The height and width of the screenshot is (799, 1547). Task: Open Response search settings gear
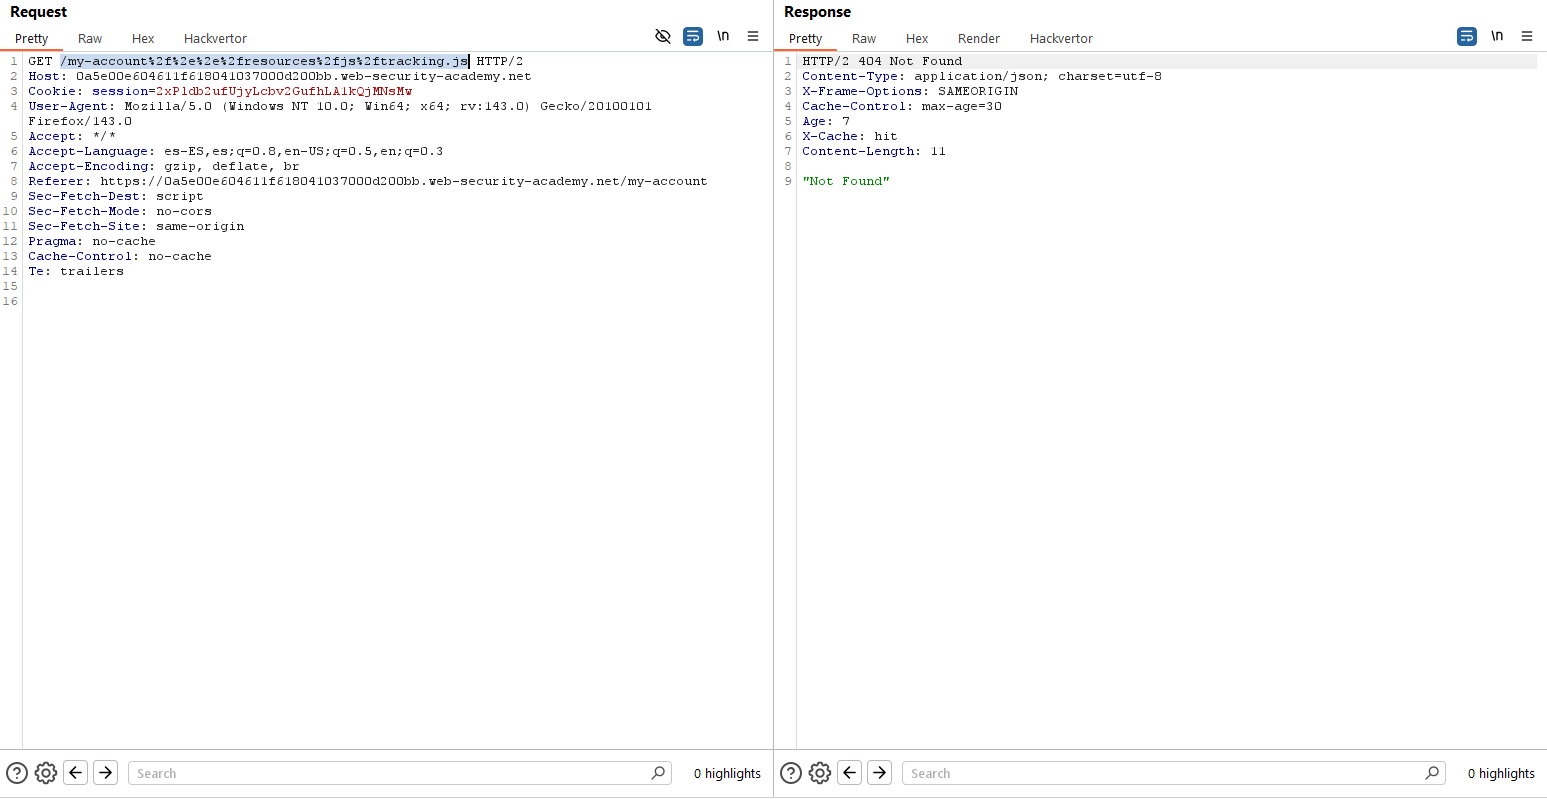pyautogui.click(x=820, y=773)
